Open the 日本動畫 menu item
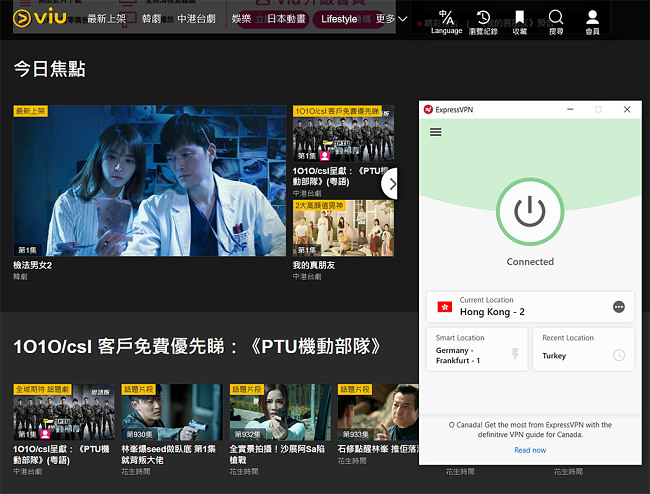650x494 pixels. 286,19
